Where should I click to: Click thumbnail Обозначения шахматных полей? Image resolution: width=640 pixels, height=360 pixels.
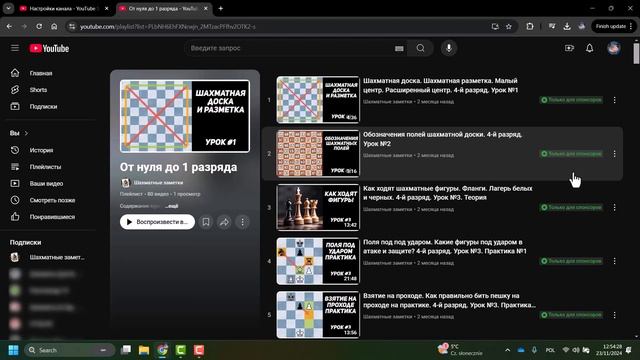tap(318, 154)
